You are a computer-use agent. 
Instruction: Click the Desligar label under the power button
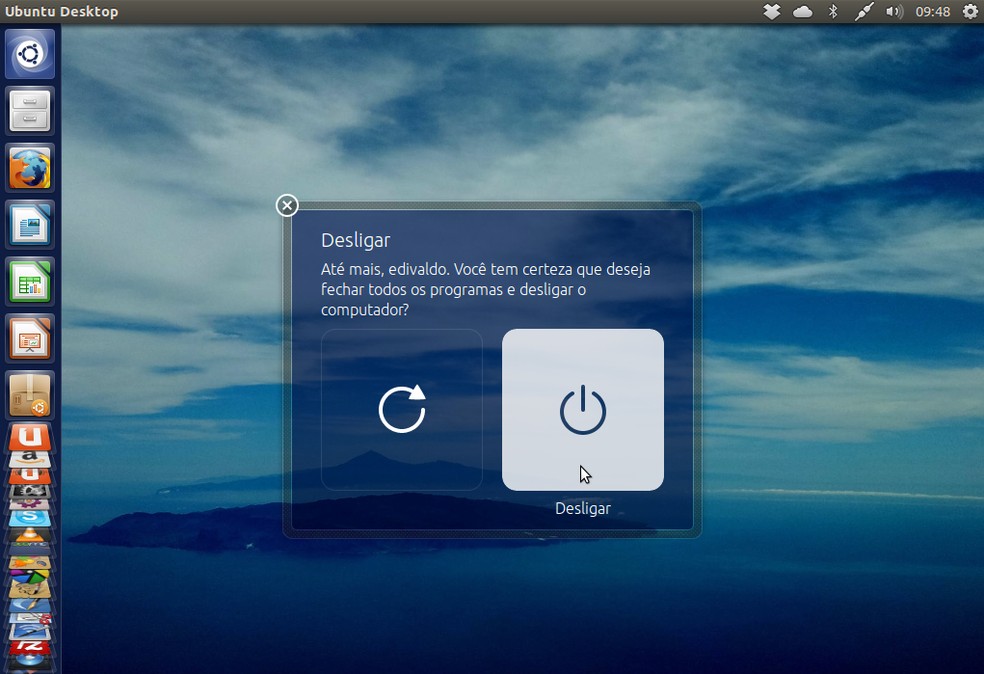582,508
